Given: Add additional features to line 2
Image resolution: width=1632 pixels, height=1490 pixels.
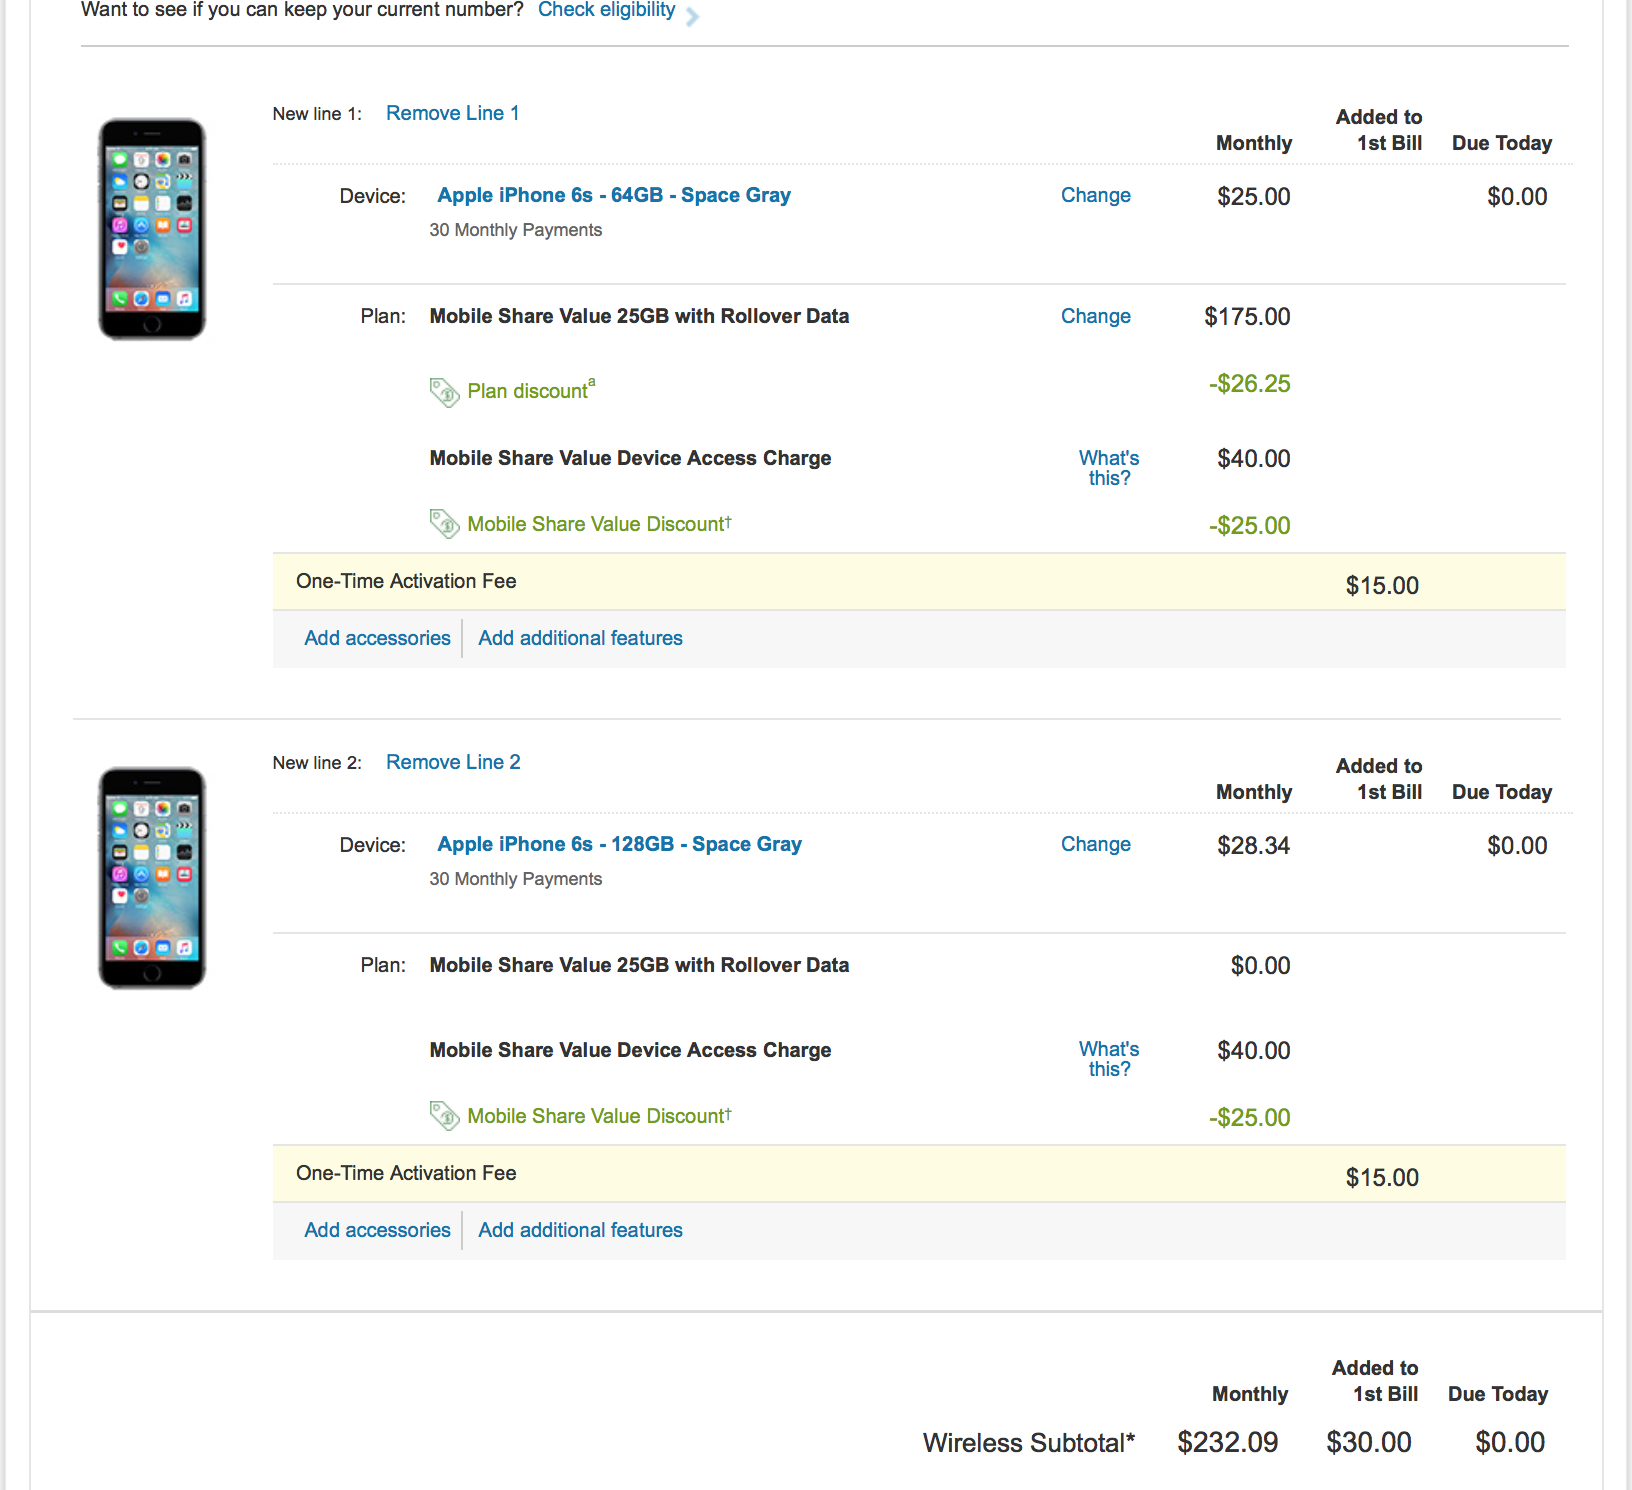Looking at the screenshot, I should [580, 1231].
